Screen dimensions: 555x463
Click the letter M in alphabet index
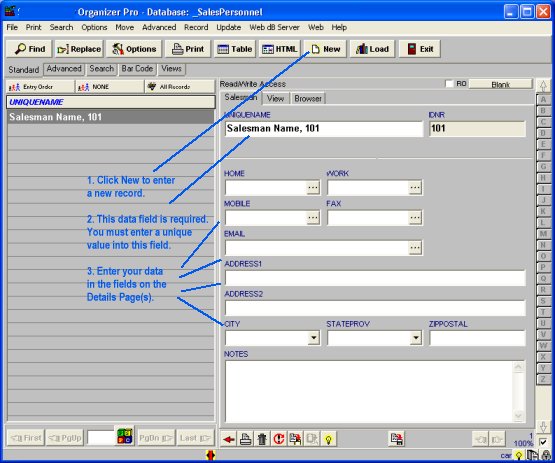tap(543, 234)
